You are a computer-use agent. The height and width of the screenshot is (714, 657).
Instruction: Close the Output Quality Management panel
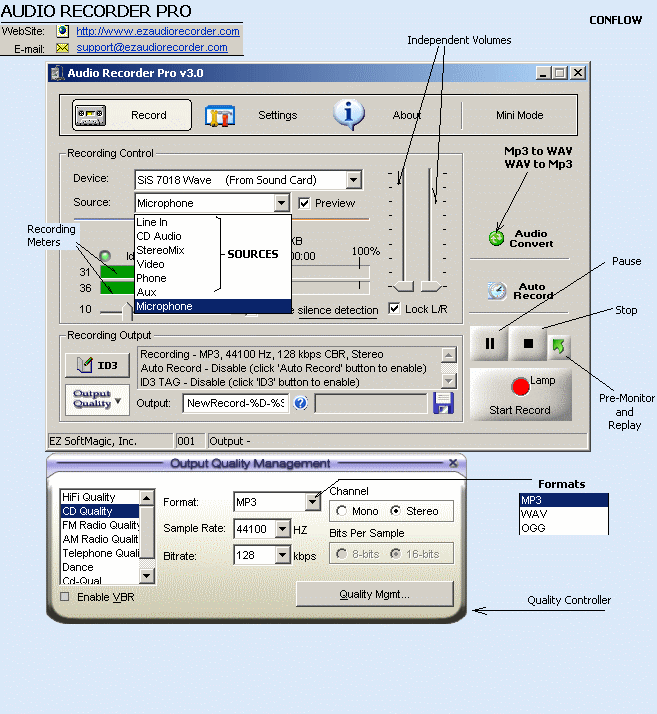tap(453, 463)
